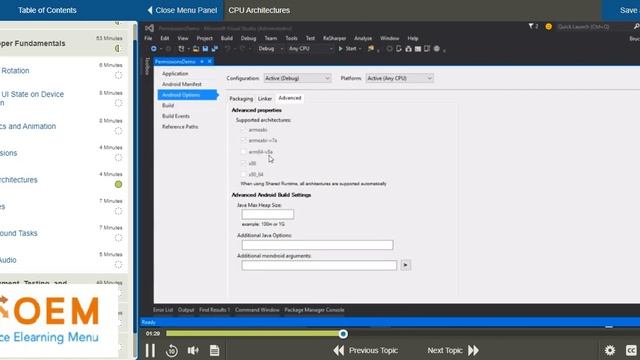The width and height of the screenshot is (640, 360).
Task: Click the round globe icon ending the toolbar
Action: (x=437, y=49)
